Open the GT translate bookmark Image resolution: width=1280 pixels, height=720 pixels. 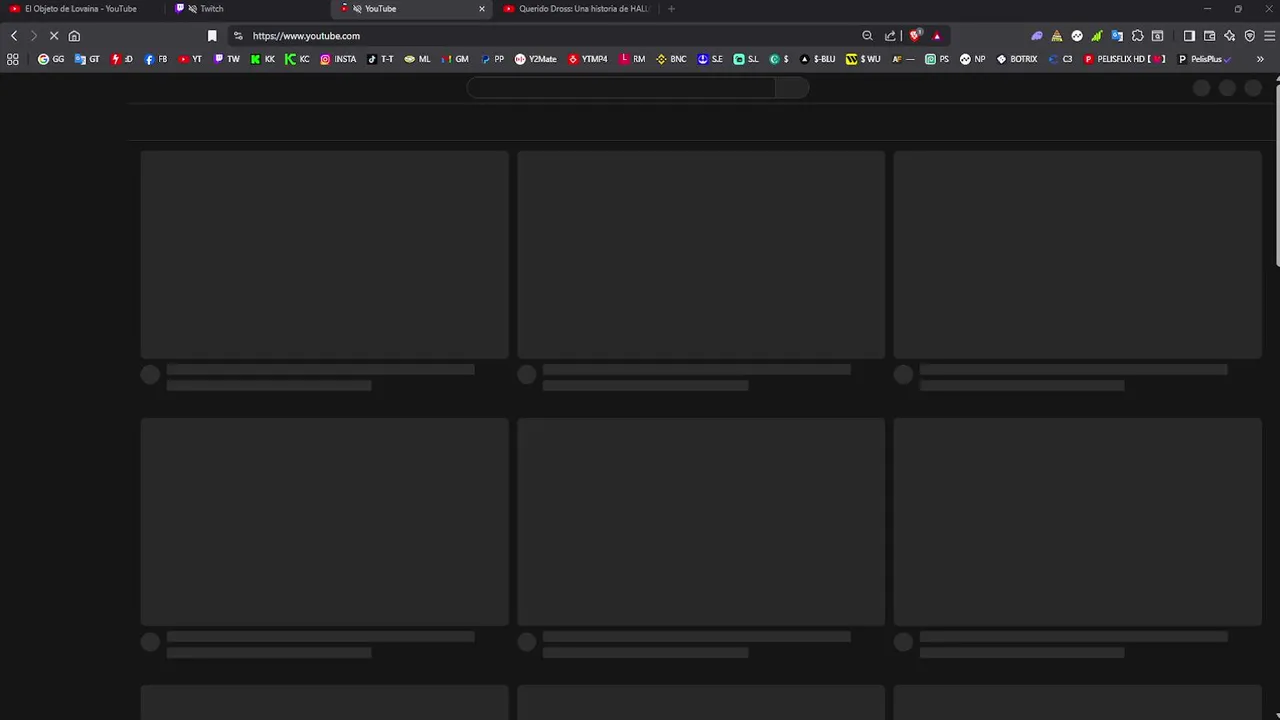tap(87, 59)
